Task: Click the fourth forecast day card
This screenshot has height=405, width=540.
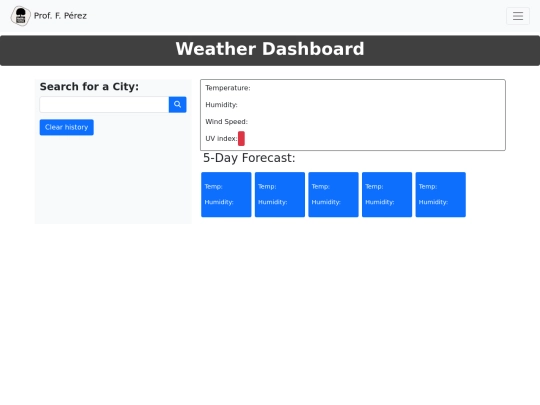Action: click(x=387, y=195)
